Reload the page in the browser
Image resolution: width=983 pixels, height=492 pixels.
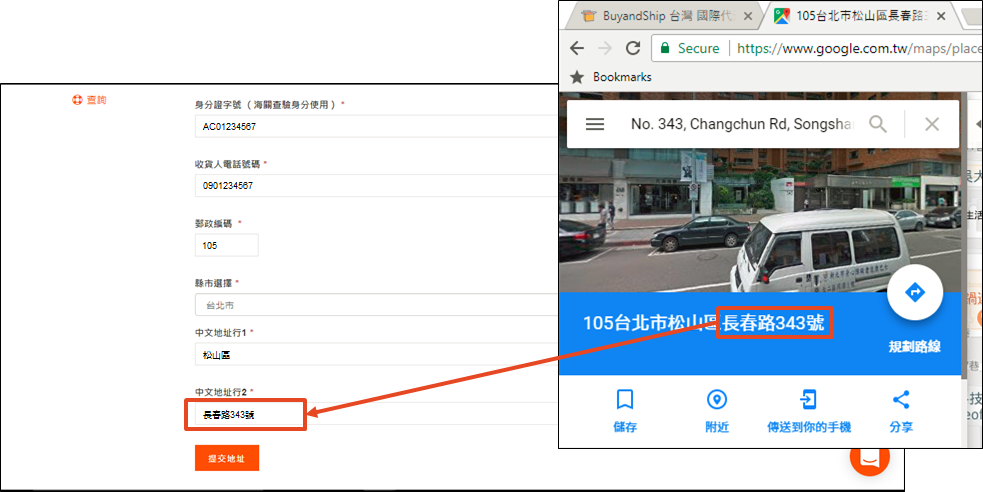(633, 48)
